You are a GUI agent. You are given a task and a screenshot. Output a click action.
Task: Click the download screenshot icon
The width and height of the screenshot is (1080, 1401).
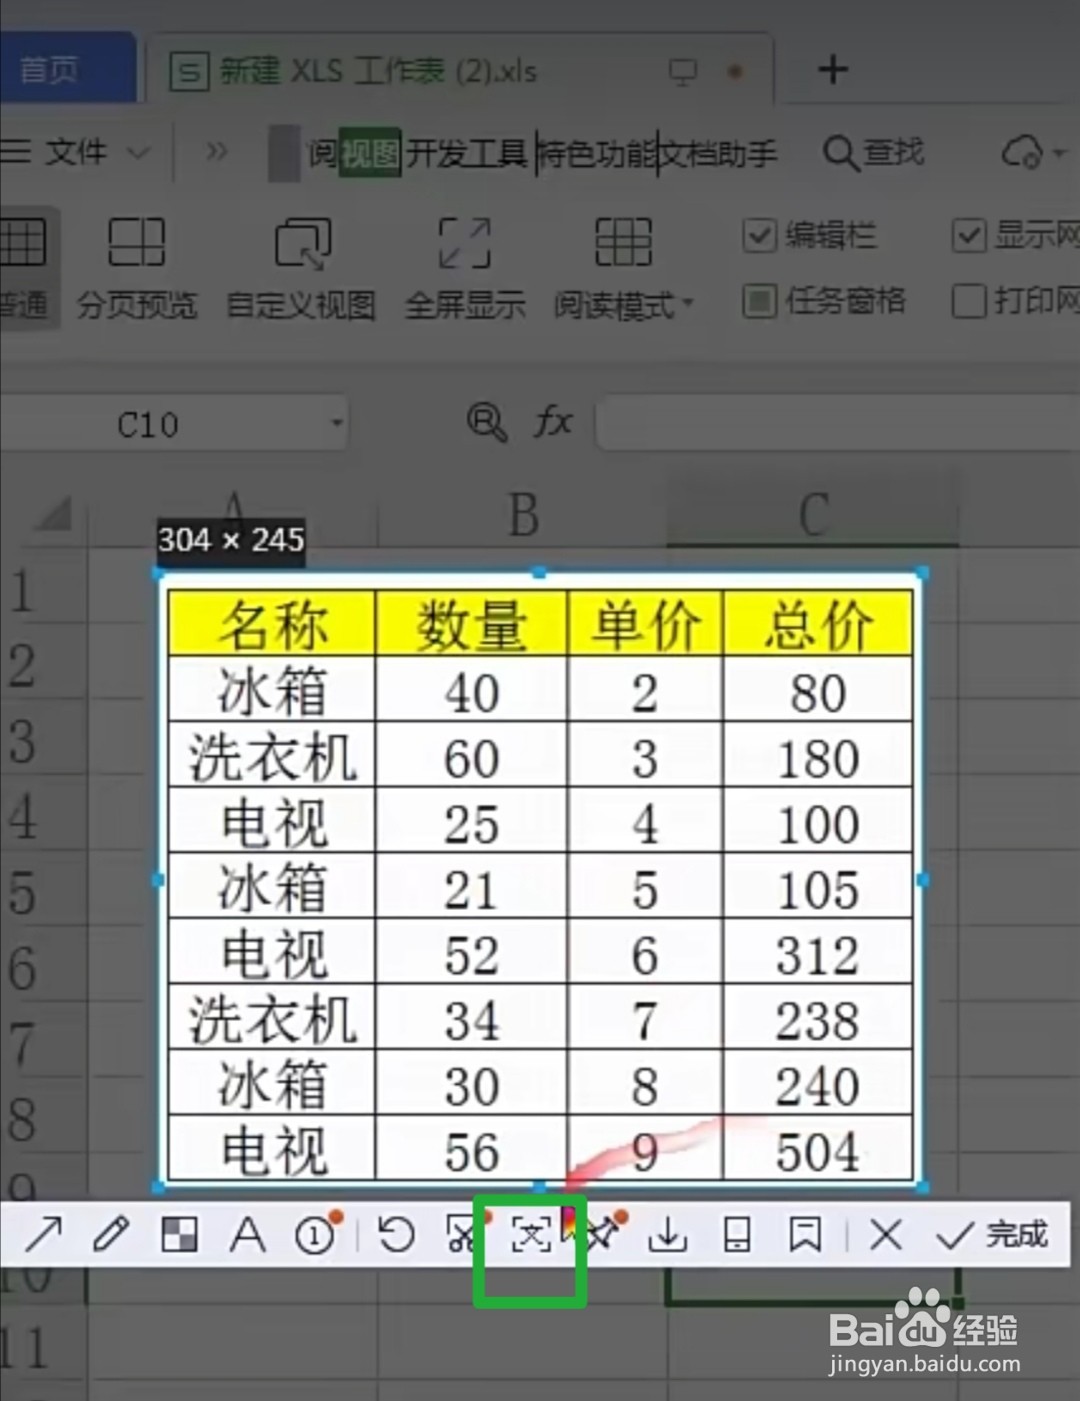coord(667,1235)
